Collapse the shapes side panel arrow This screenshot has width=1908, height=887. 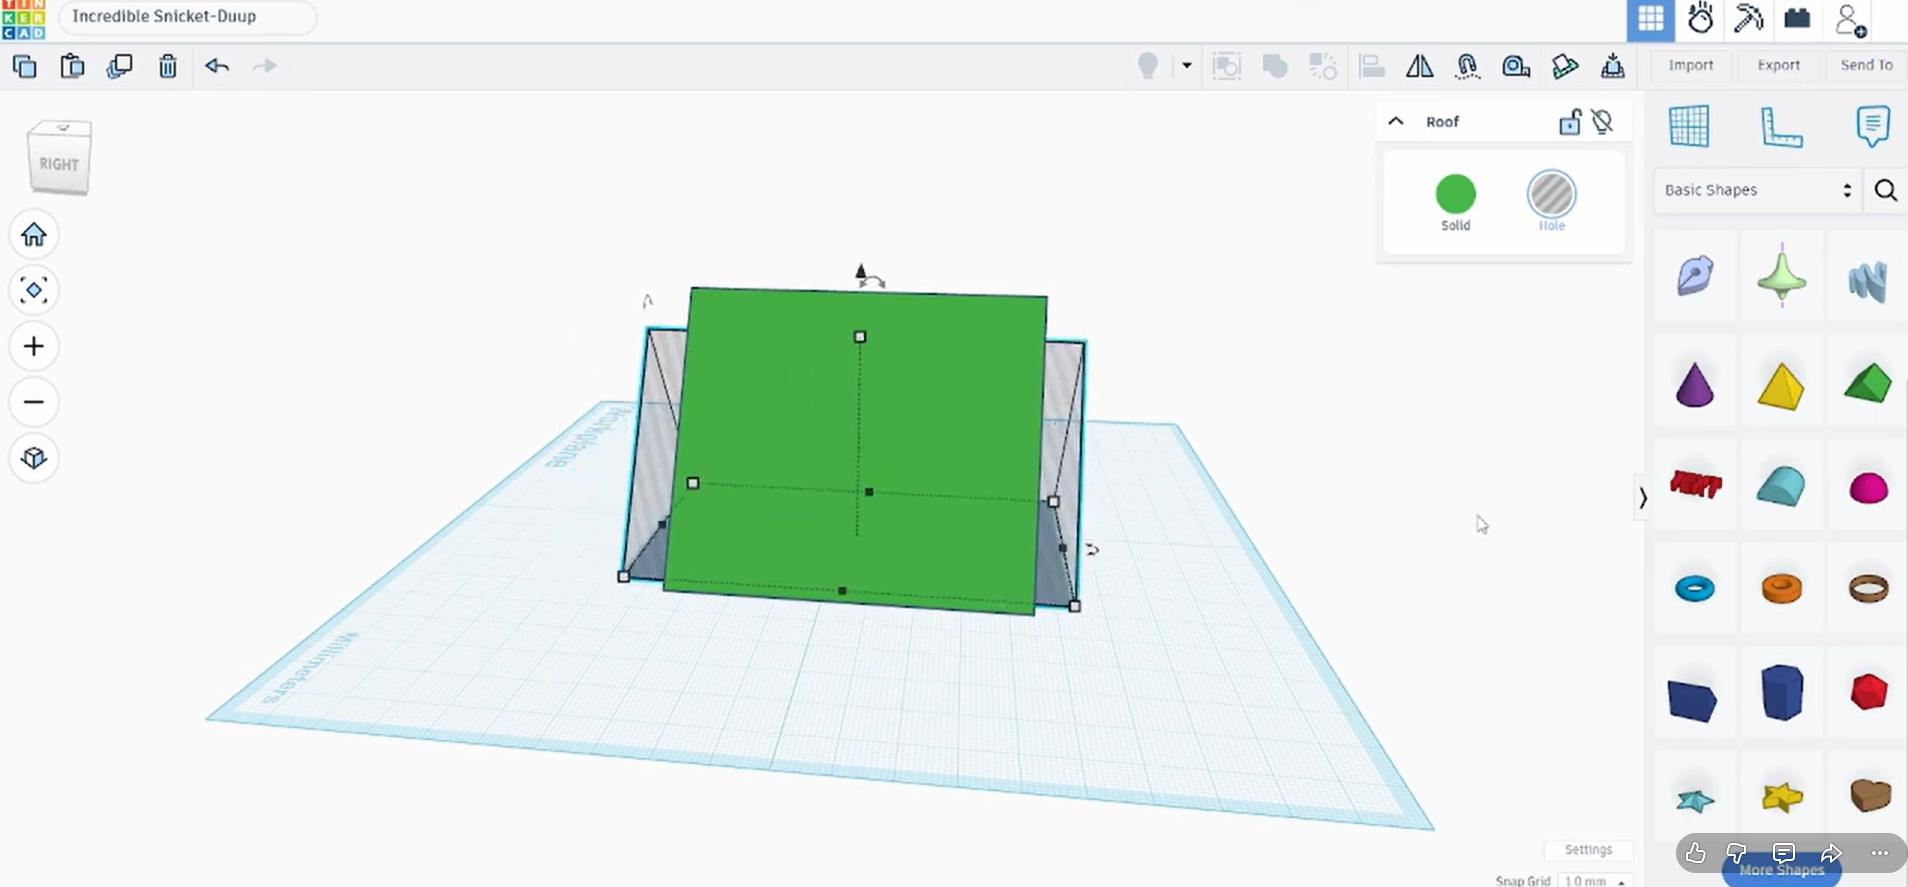[1642, 497]
